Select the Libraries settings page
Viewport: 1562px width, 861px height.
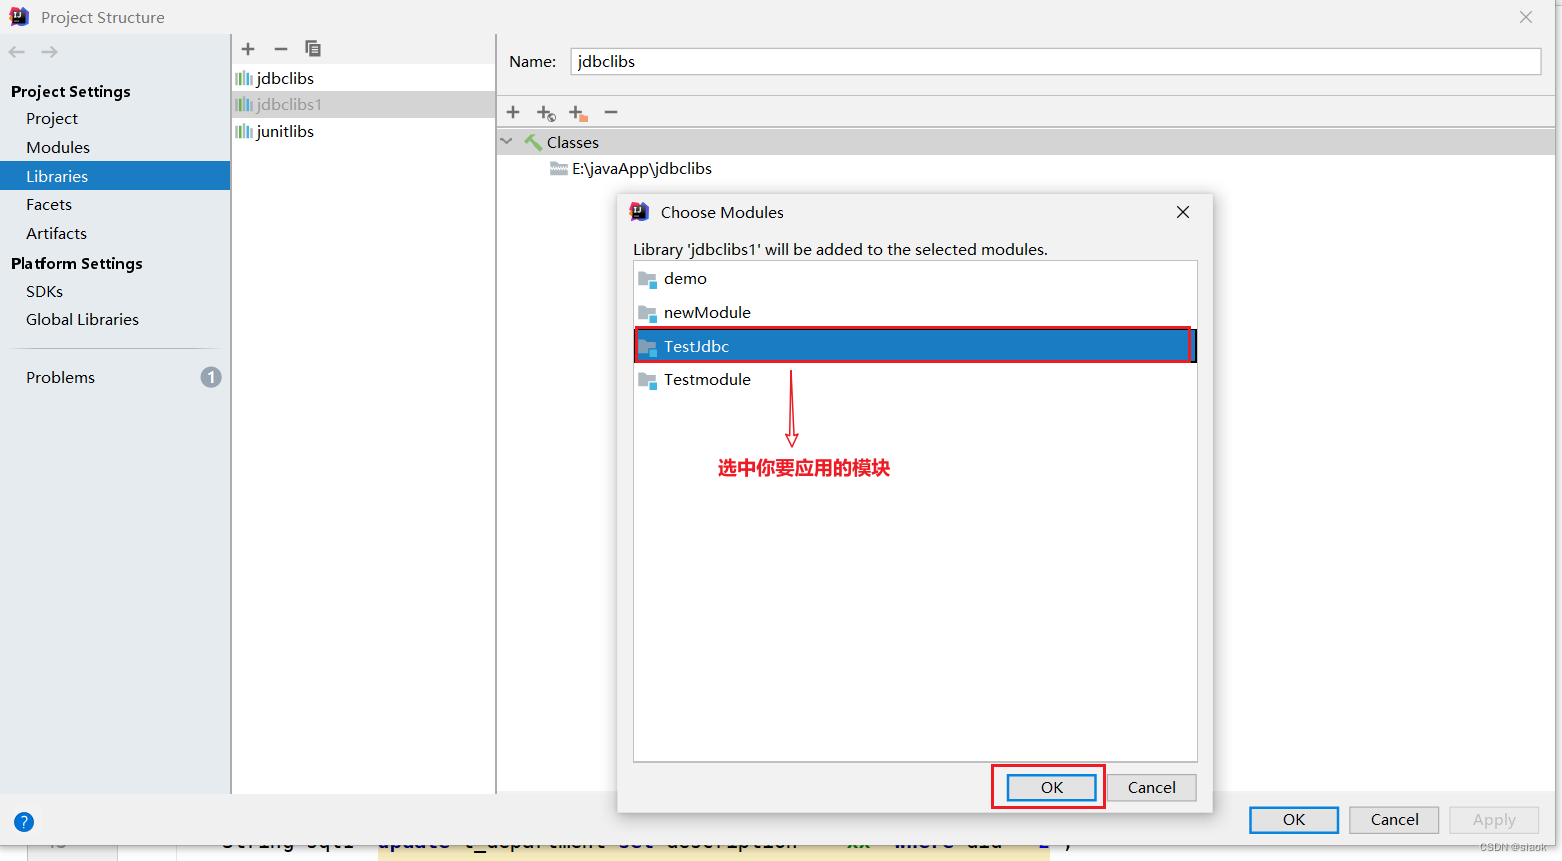[115, 176]
